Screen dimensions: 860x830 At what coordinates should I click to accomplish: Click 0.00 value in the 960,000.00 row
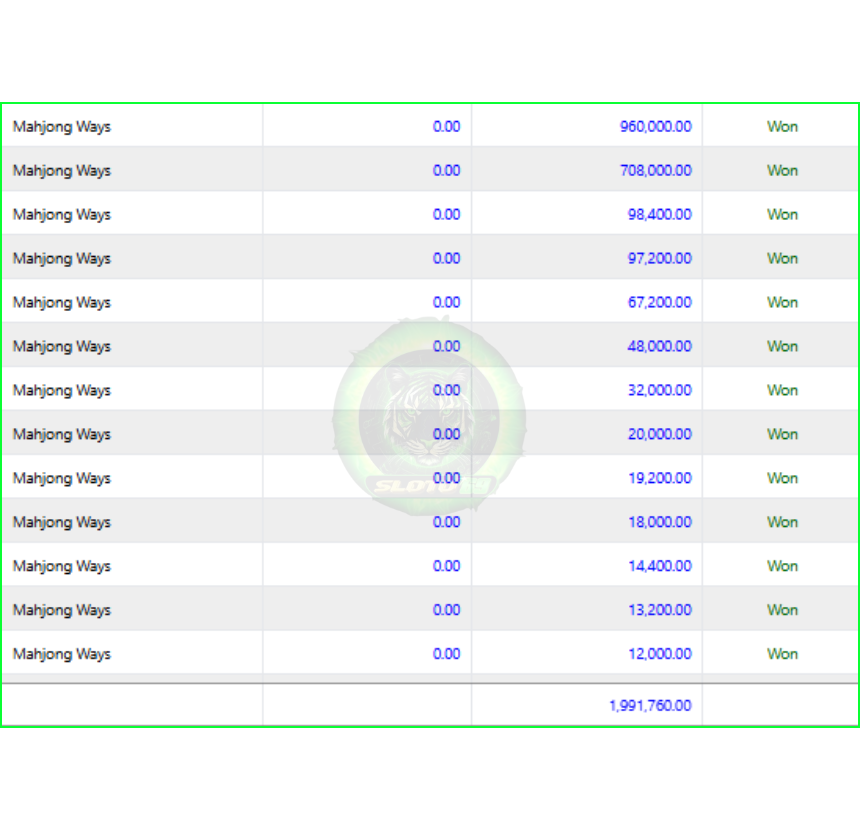point(446,127)
